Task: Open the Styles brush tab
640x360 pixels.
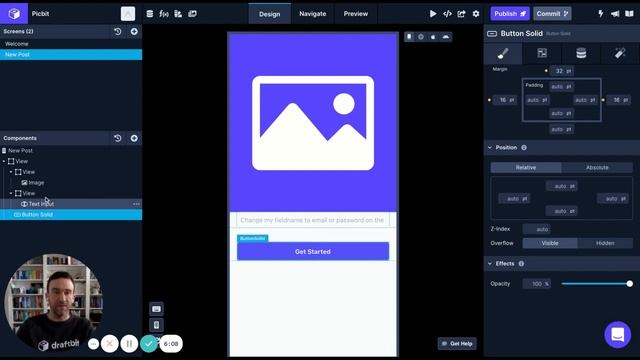Action: pos(503,53)
